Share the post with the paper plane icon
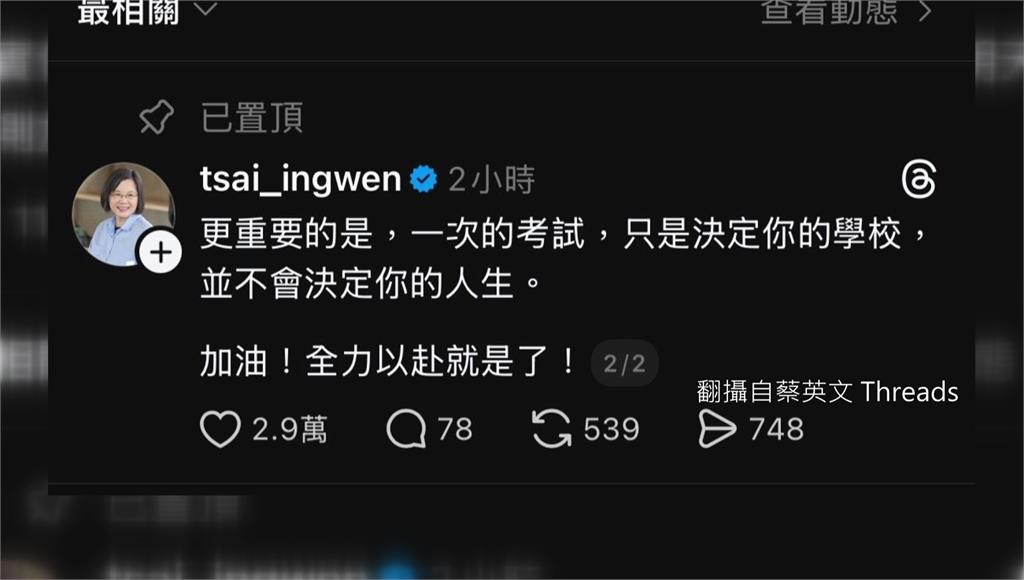The image size is (1024, 580). [716, 429]
